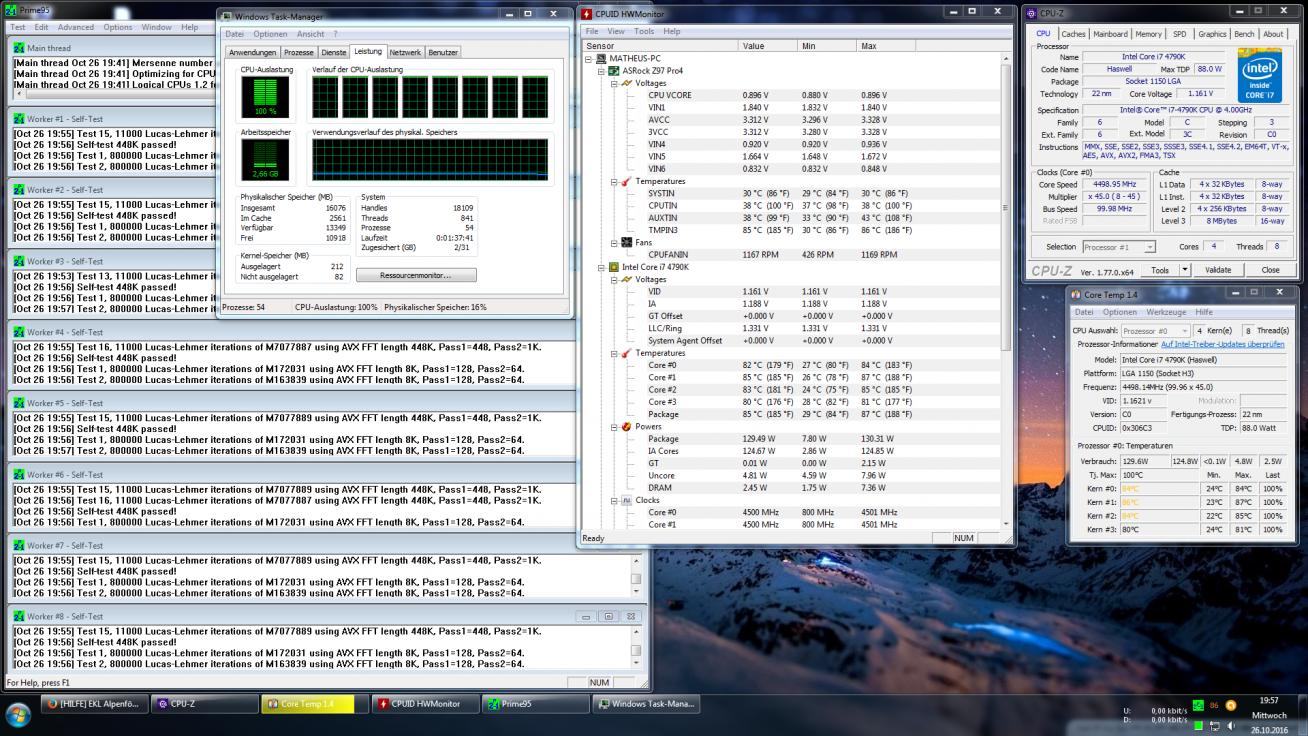Collapse the Intel Core i7 4790K node

point(602,267)
